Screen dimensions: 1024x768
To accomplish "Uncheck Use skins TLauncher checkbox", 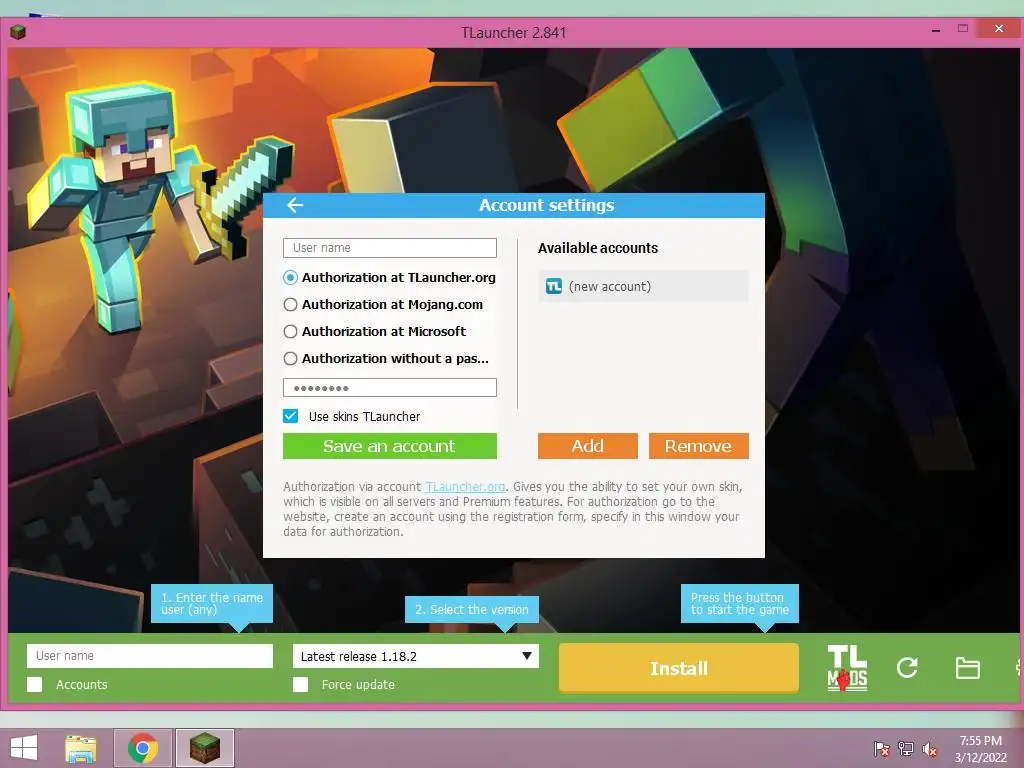I will [291, 416].
